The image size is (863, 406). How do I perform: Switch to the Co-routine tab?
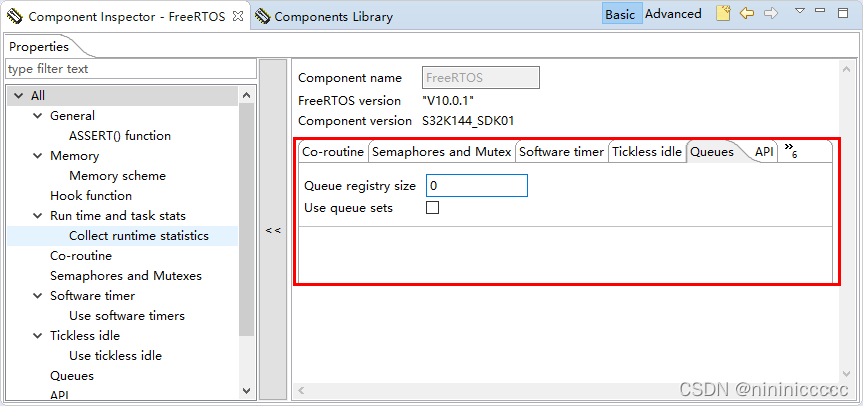(x=333, y=152)
